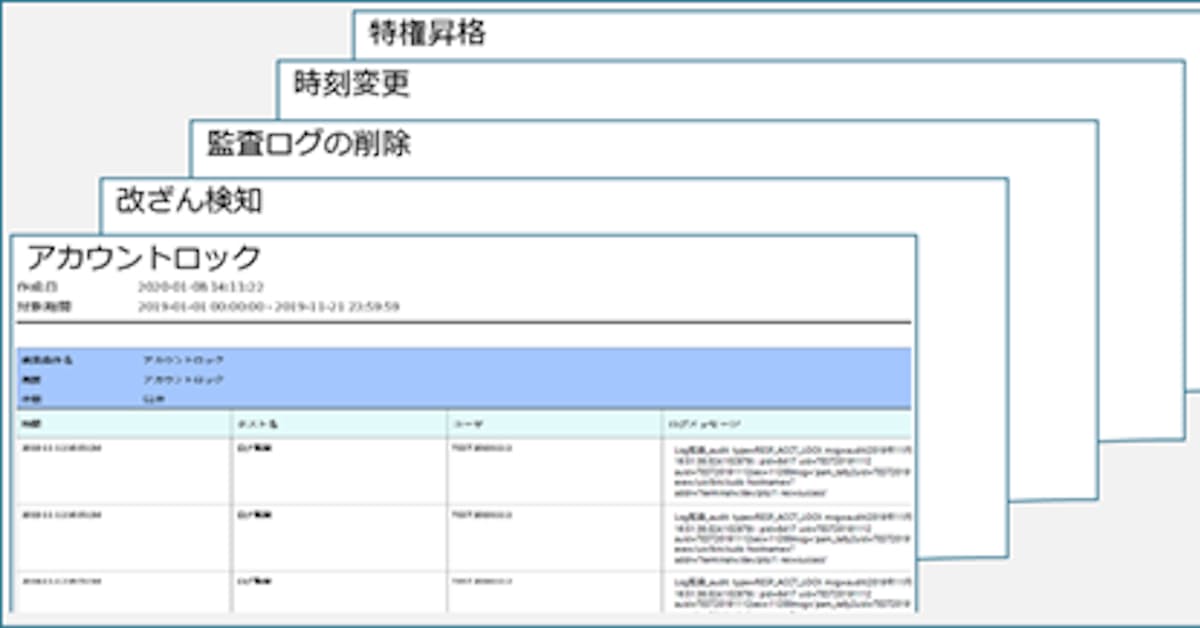Click the ホスト名 column header

257,424
